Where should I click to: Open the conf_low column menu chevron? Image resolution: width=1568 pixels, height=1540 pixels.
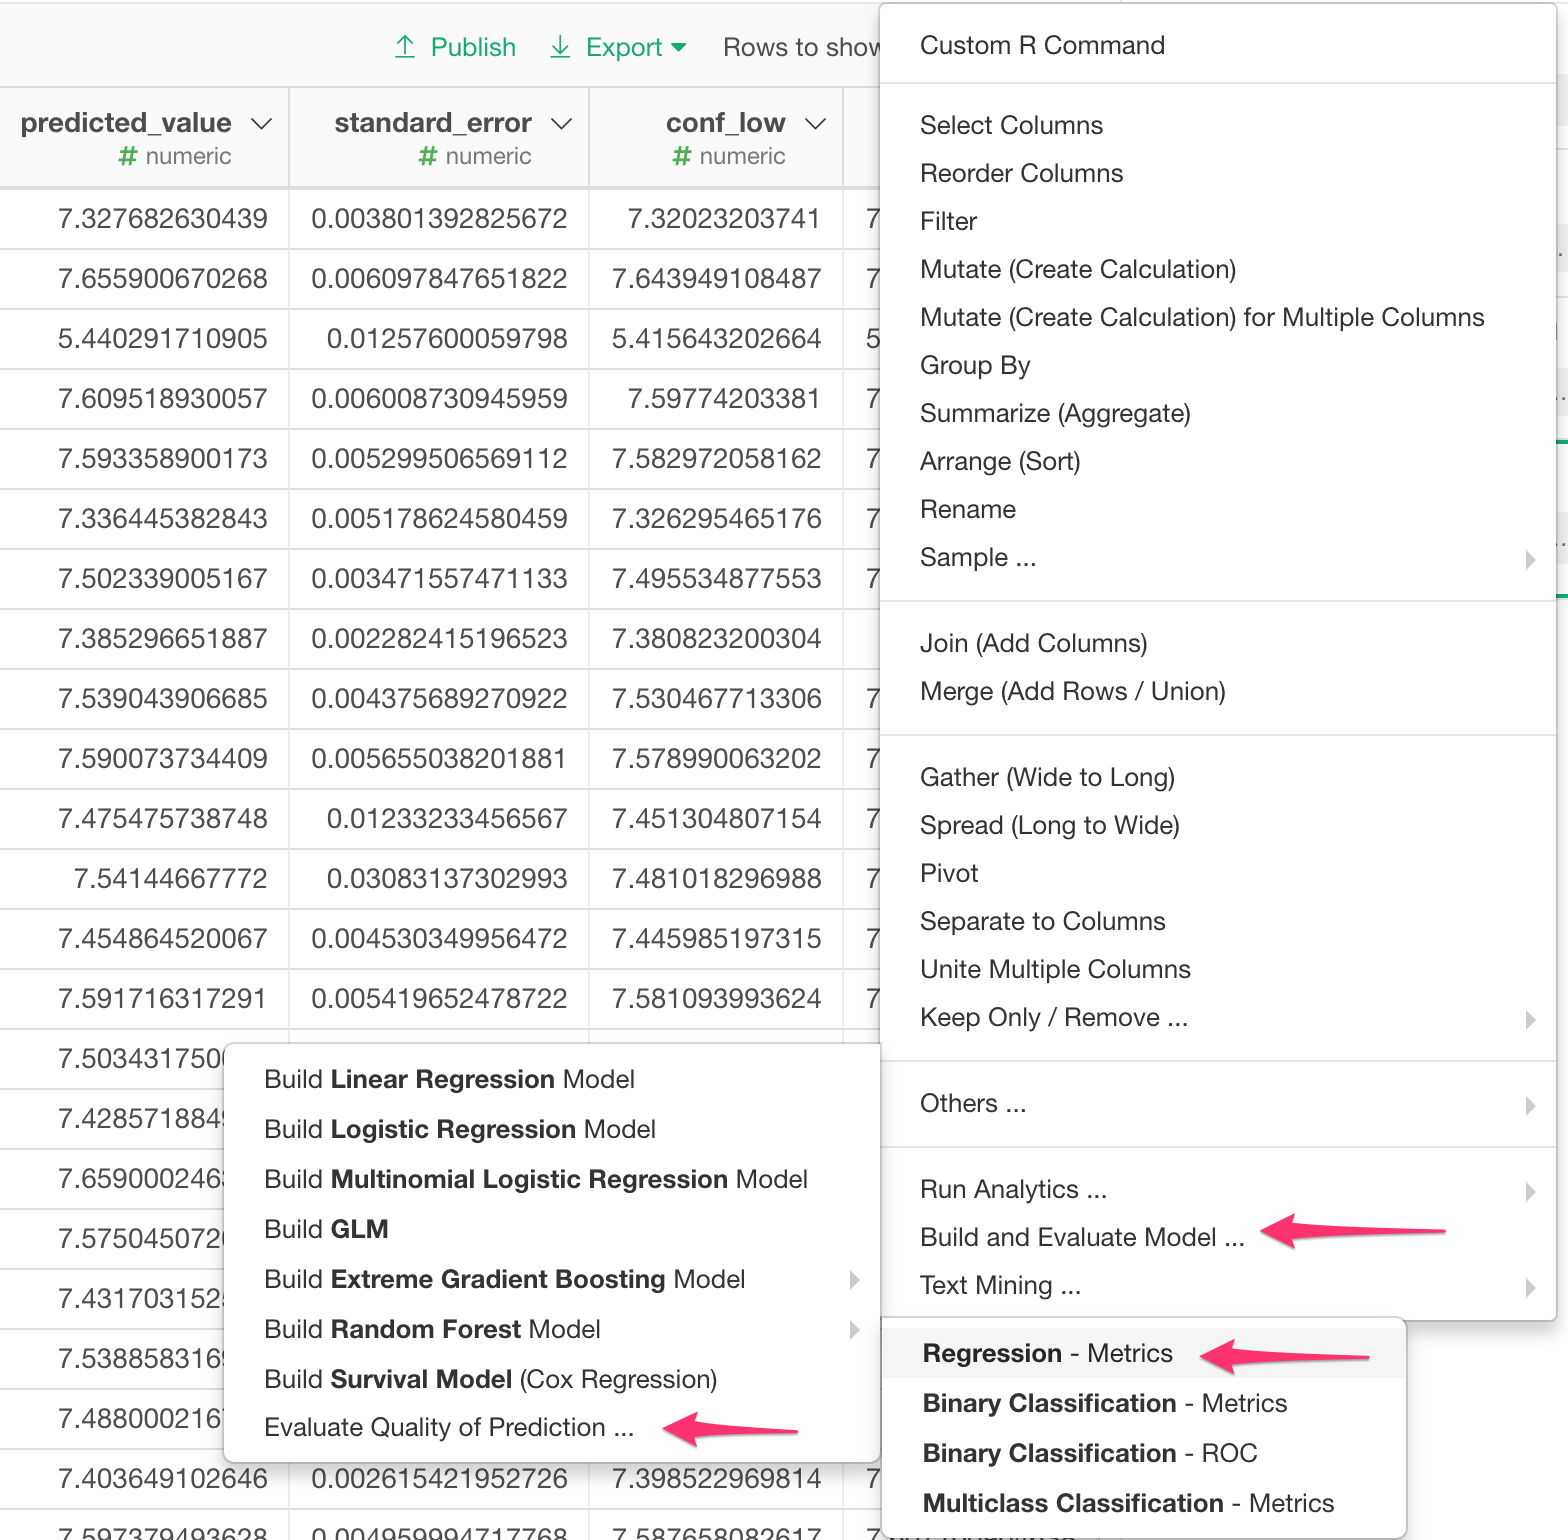pyautogui.click(x=816, y=123)
